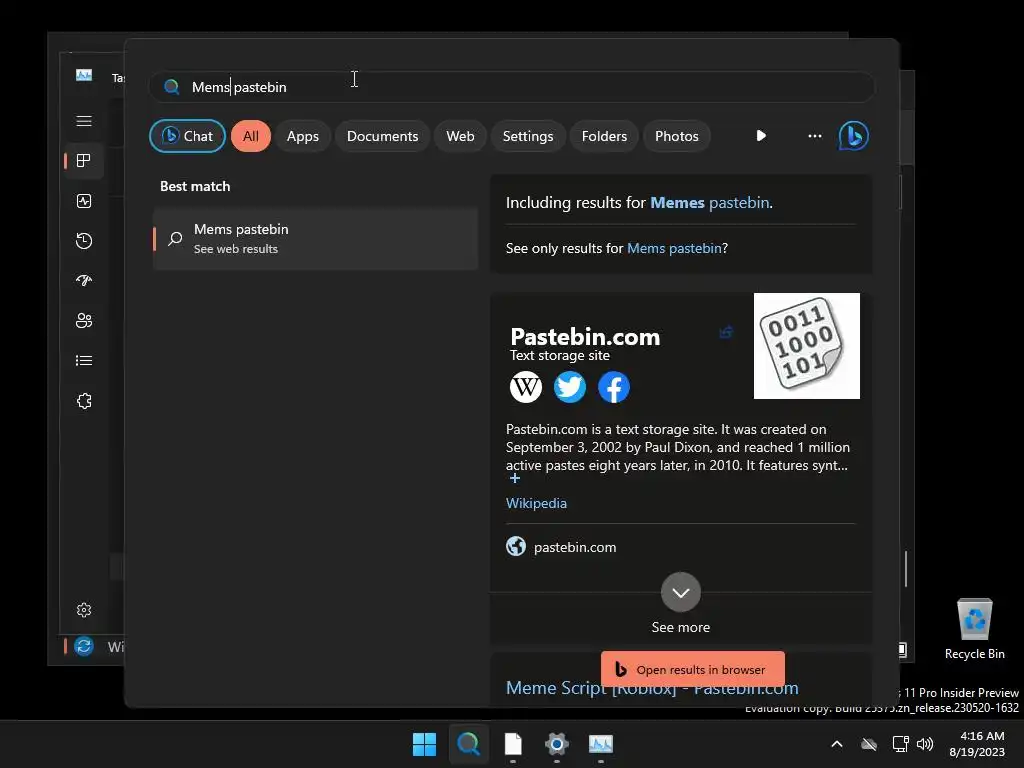Select the All filter tab
The image size is (1024, 768).
(x=251, y=136)
